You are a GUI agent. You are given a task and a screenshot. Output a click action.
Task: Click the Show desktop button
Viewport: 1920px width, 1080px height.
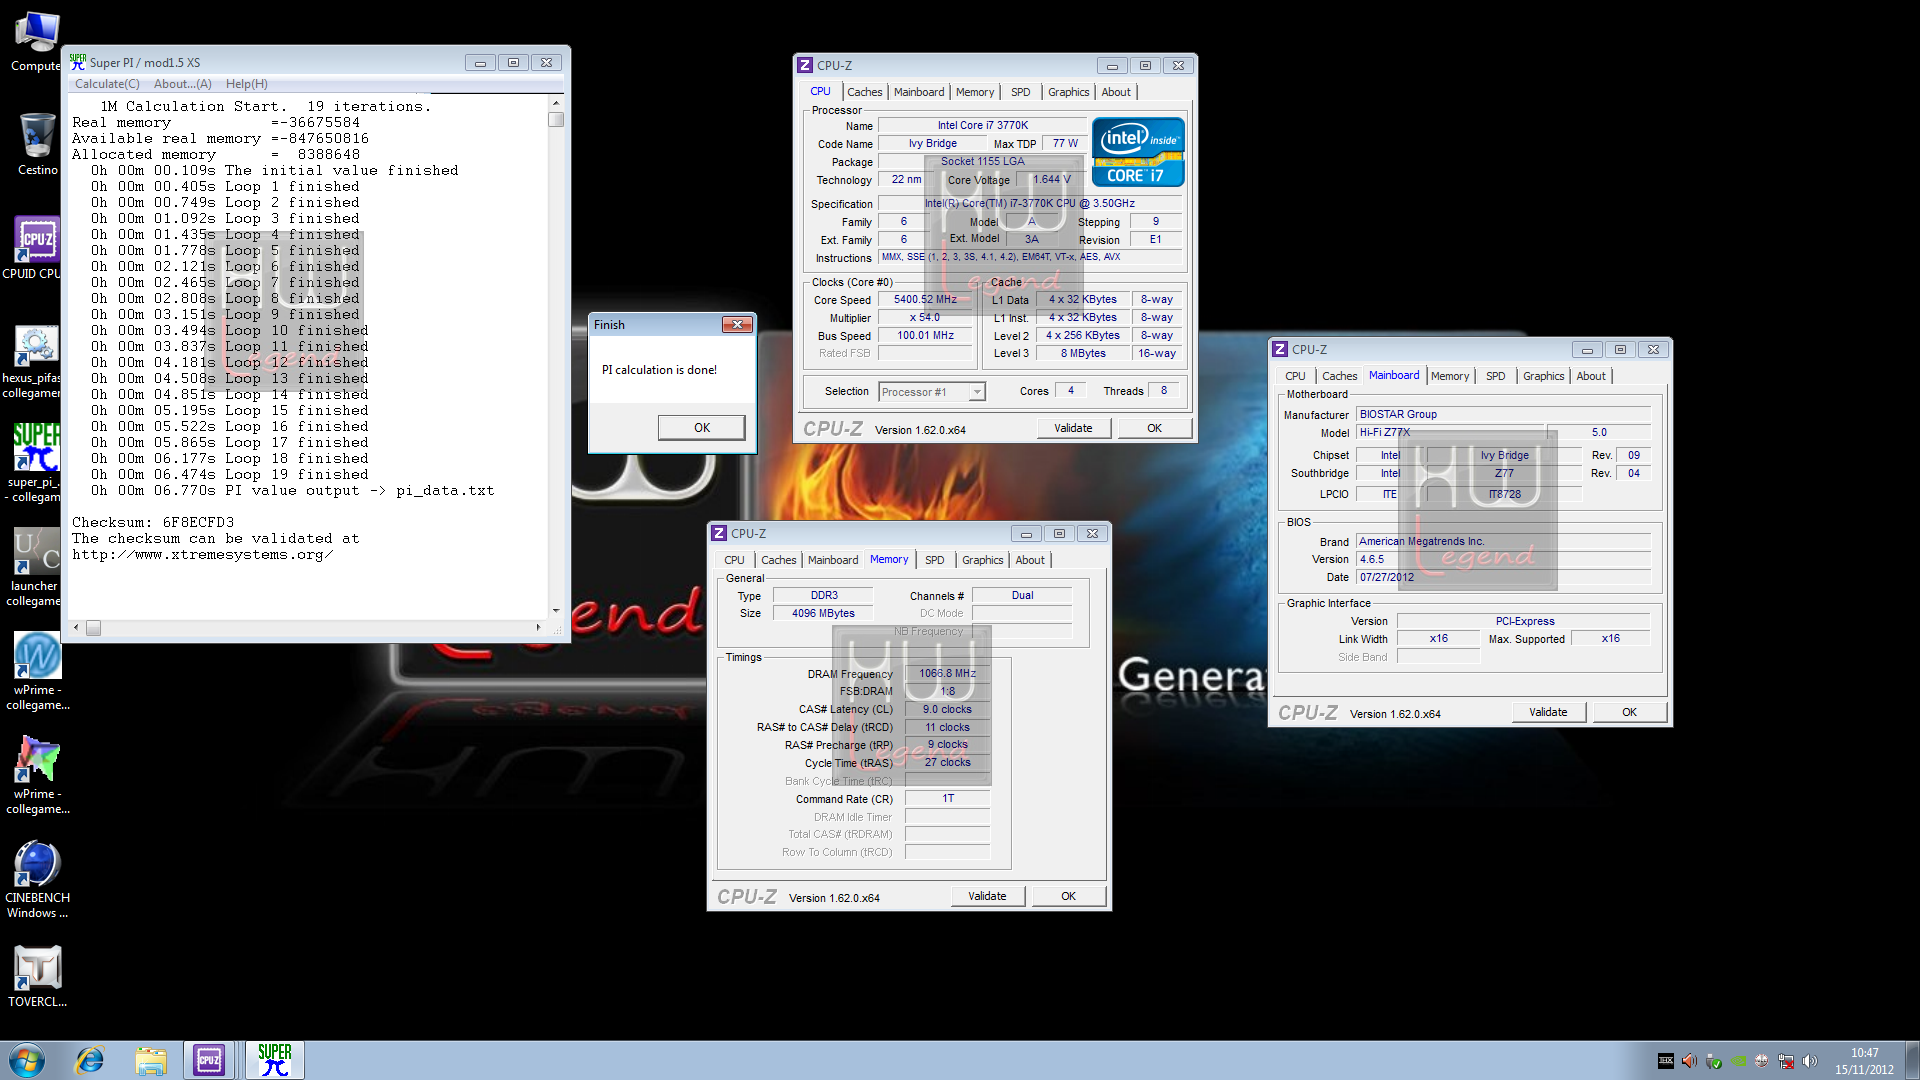tap(1912, 1060)
